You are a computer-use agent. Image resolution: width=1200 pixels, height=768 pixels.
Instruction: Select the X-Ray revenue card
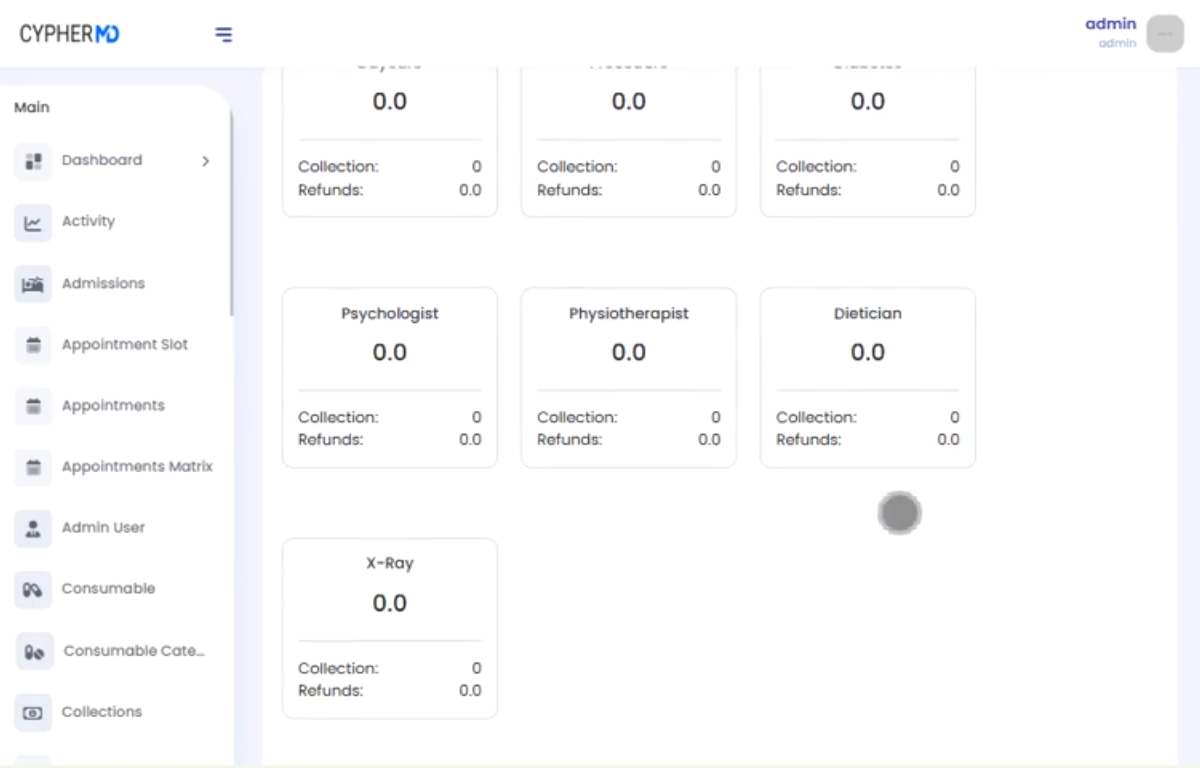point(390,628)
